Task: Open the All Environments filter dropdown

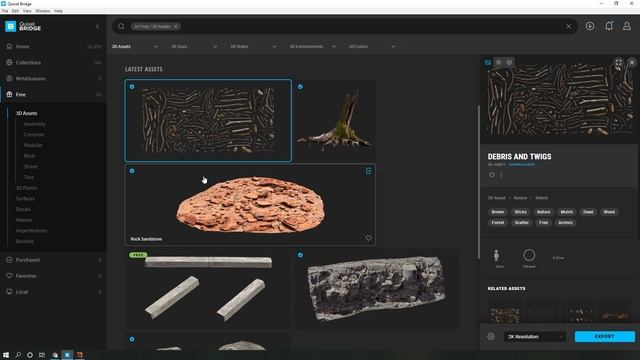Action: [313, 47]
